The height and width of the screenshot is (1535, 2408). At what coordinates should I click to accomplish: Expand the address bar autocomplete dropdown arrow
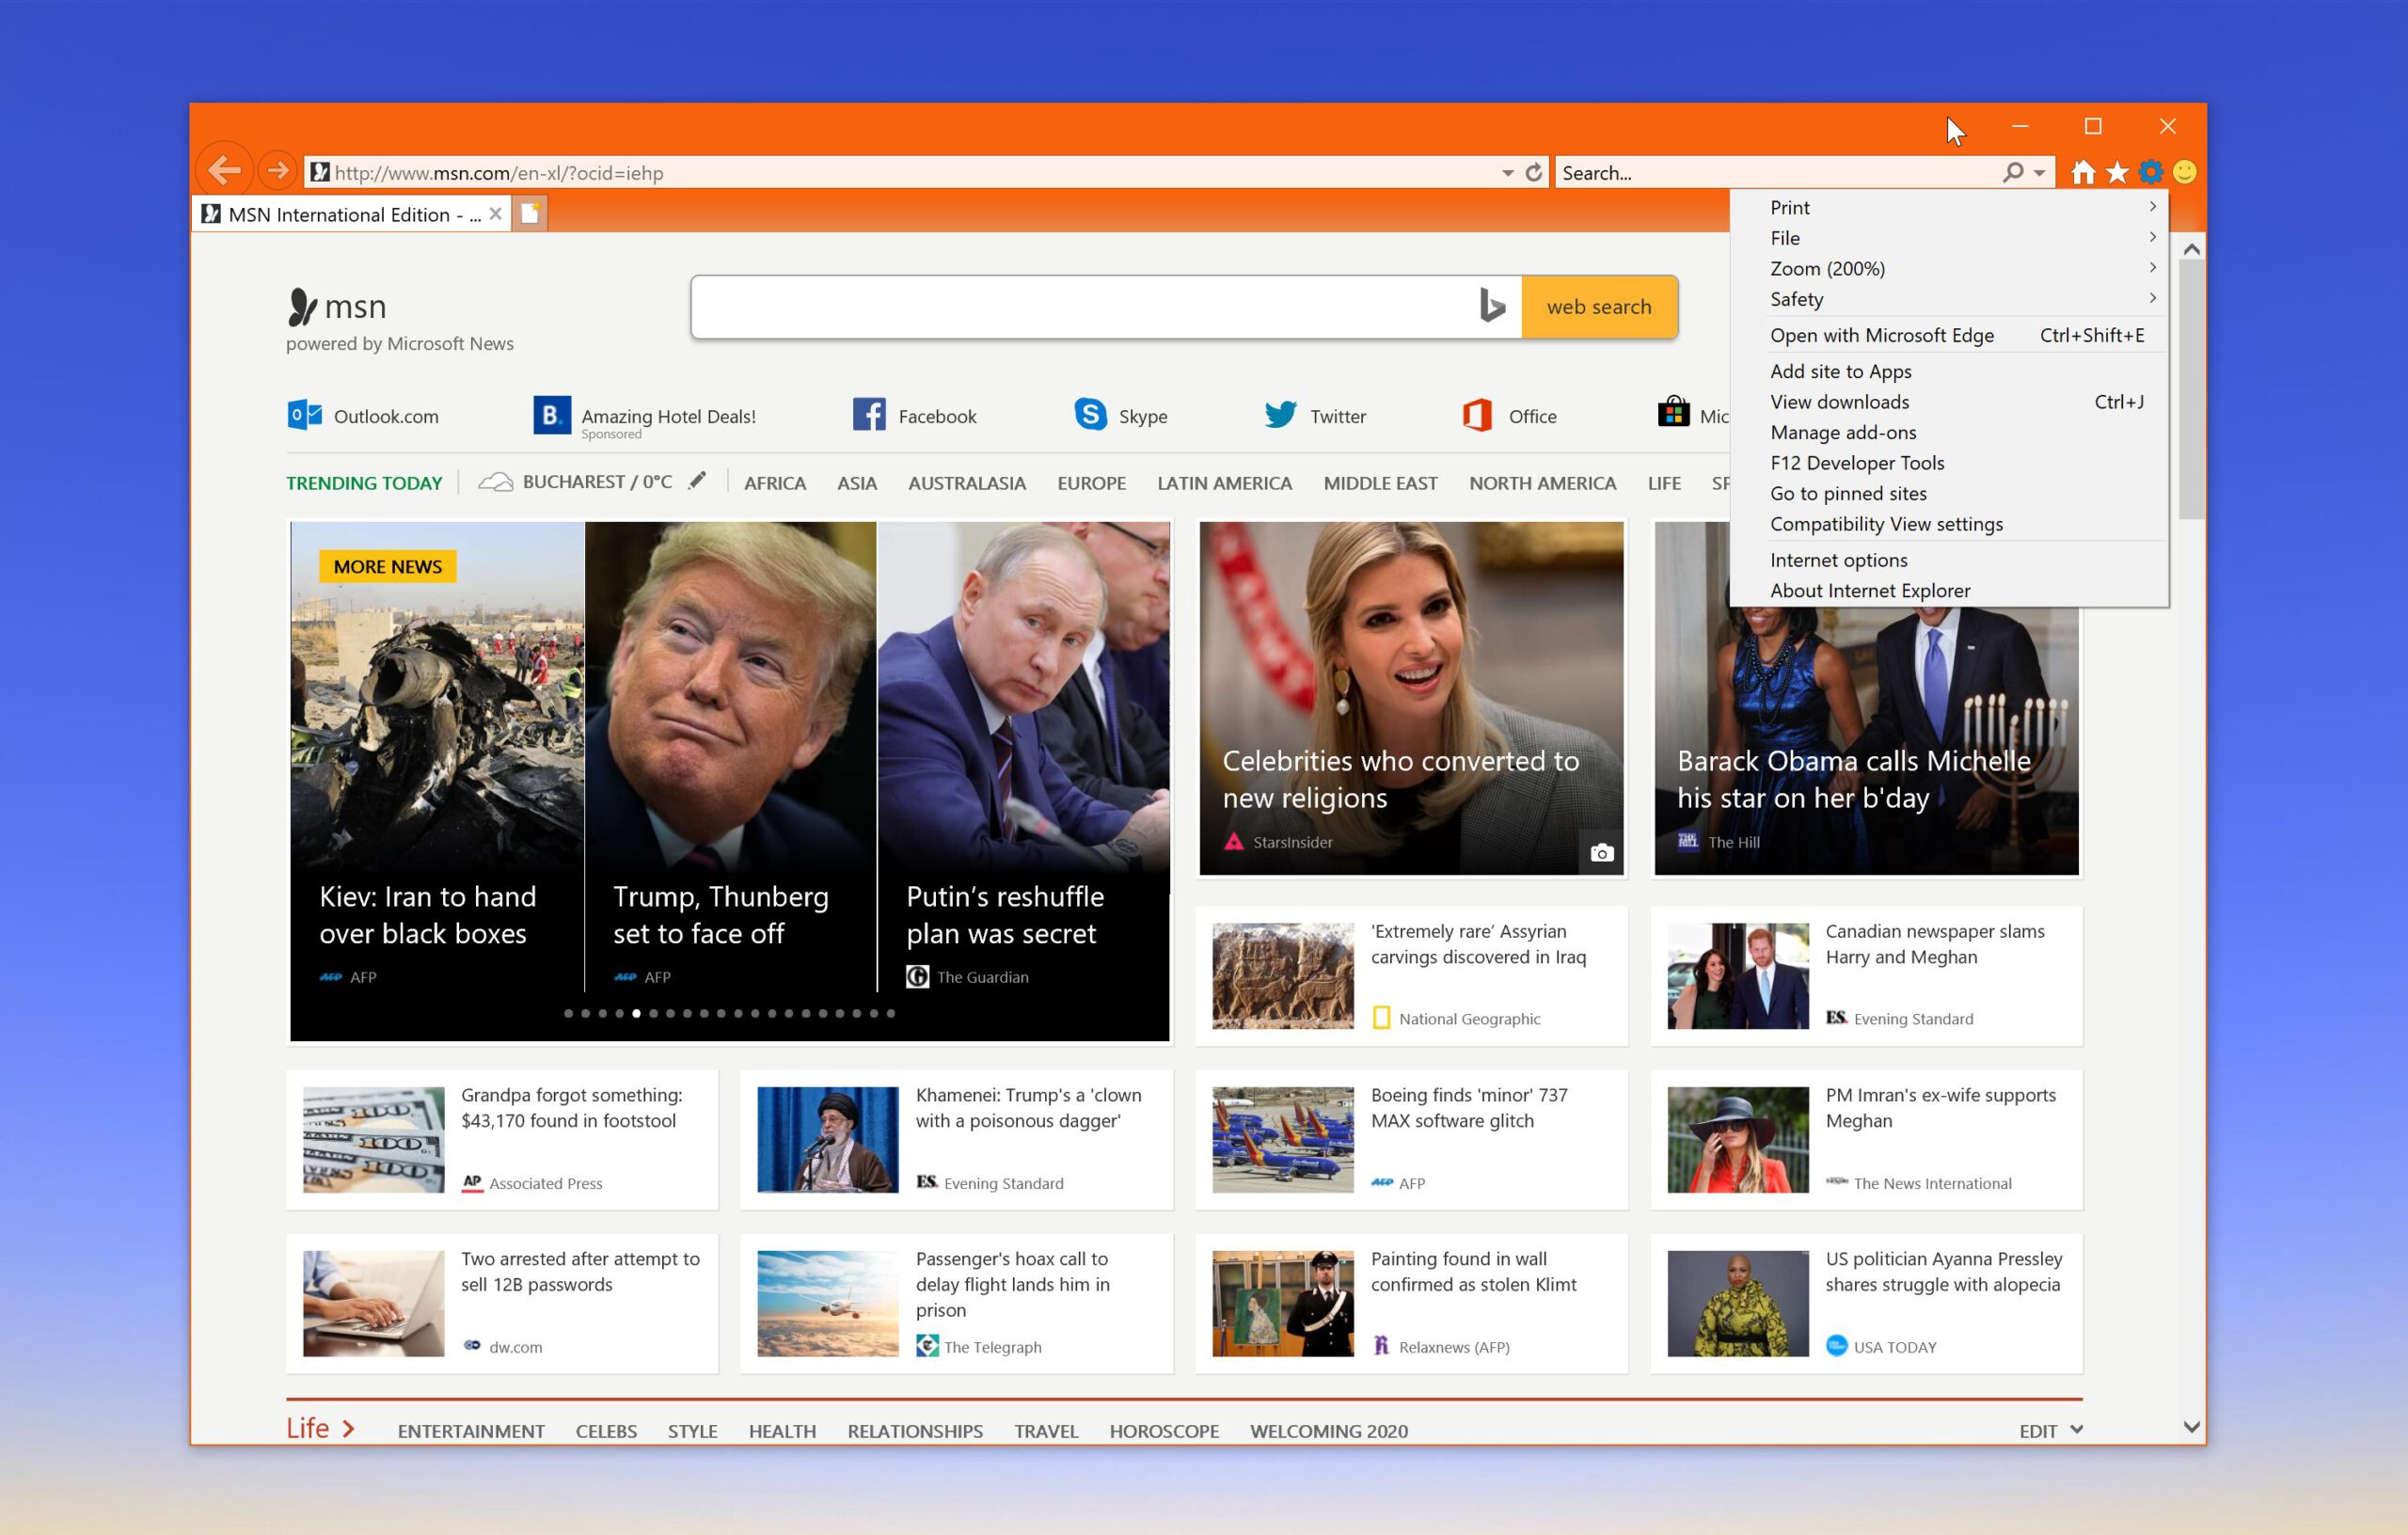click(1507, 173)
